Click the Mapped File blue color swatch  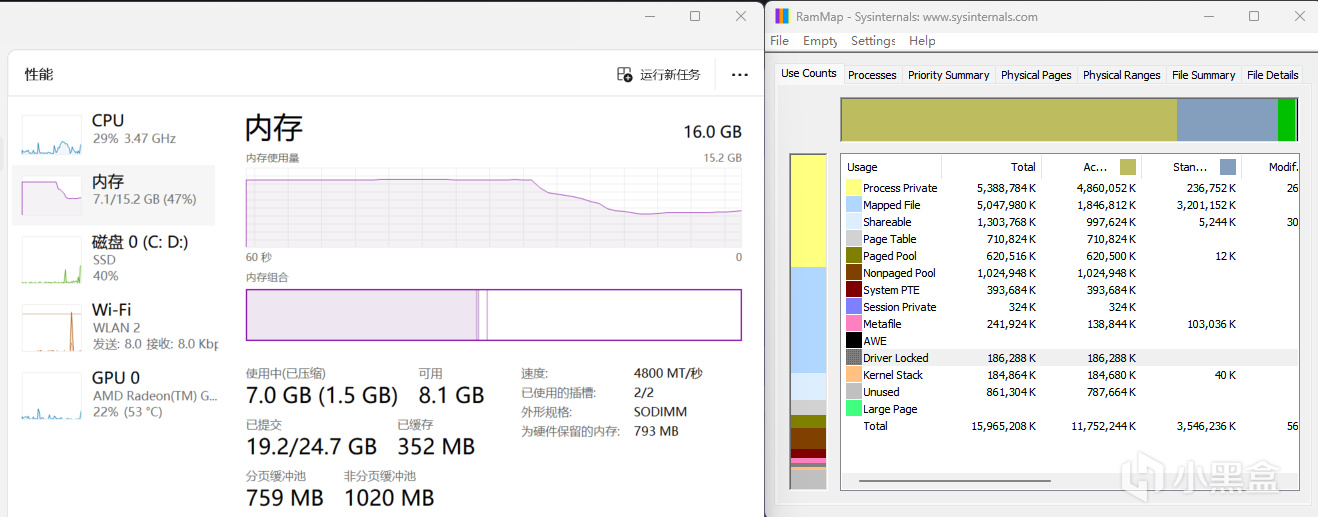pos(853,205)
